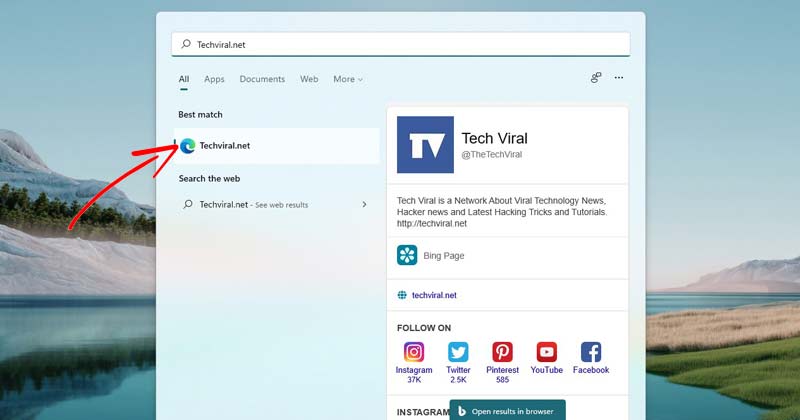Click the Bing logo on Open results button
This screenshot has width=800, height=420.
(462, 411)
